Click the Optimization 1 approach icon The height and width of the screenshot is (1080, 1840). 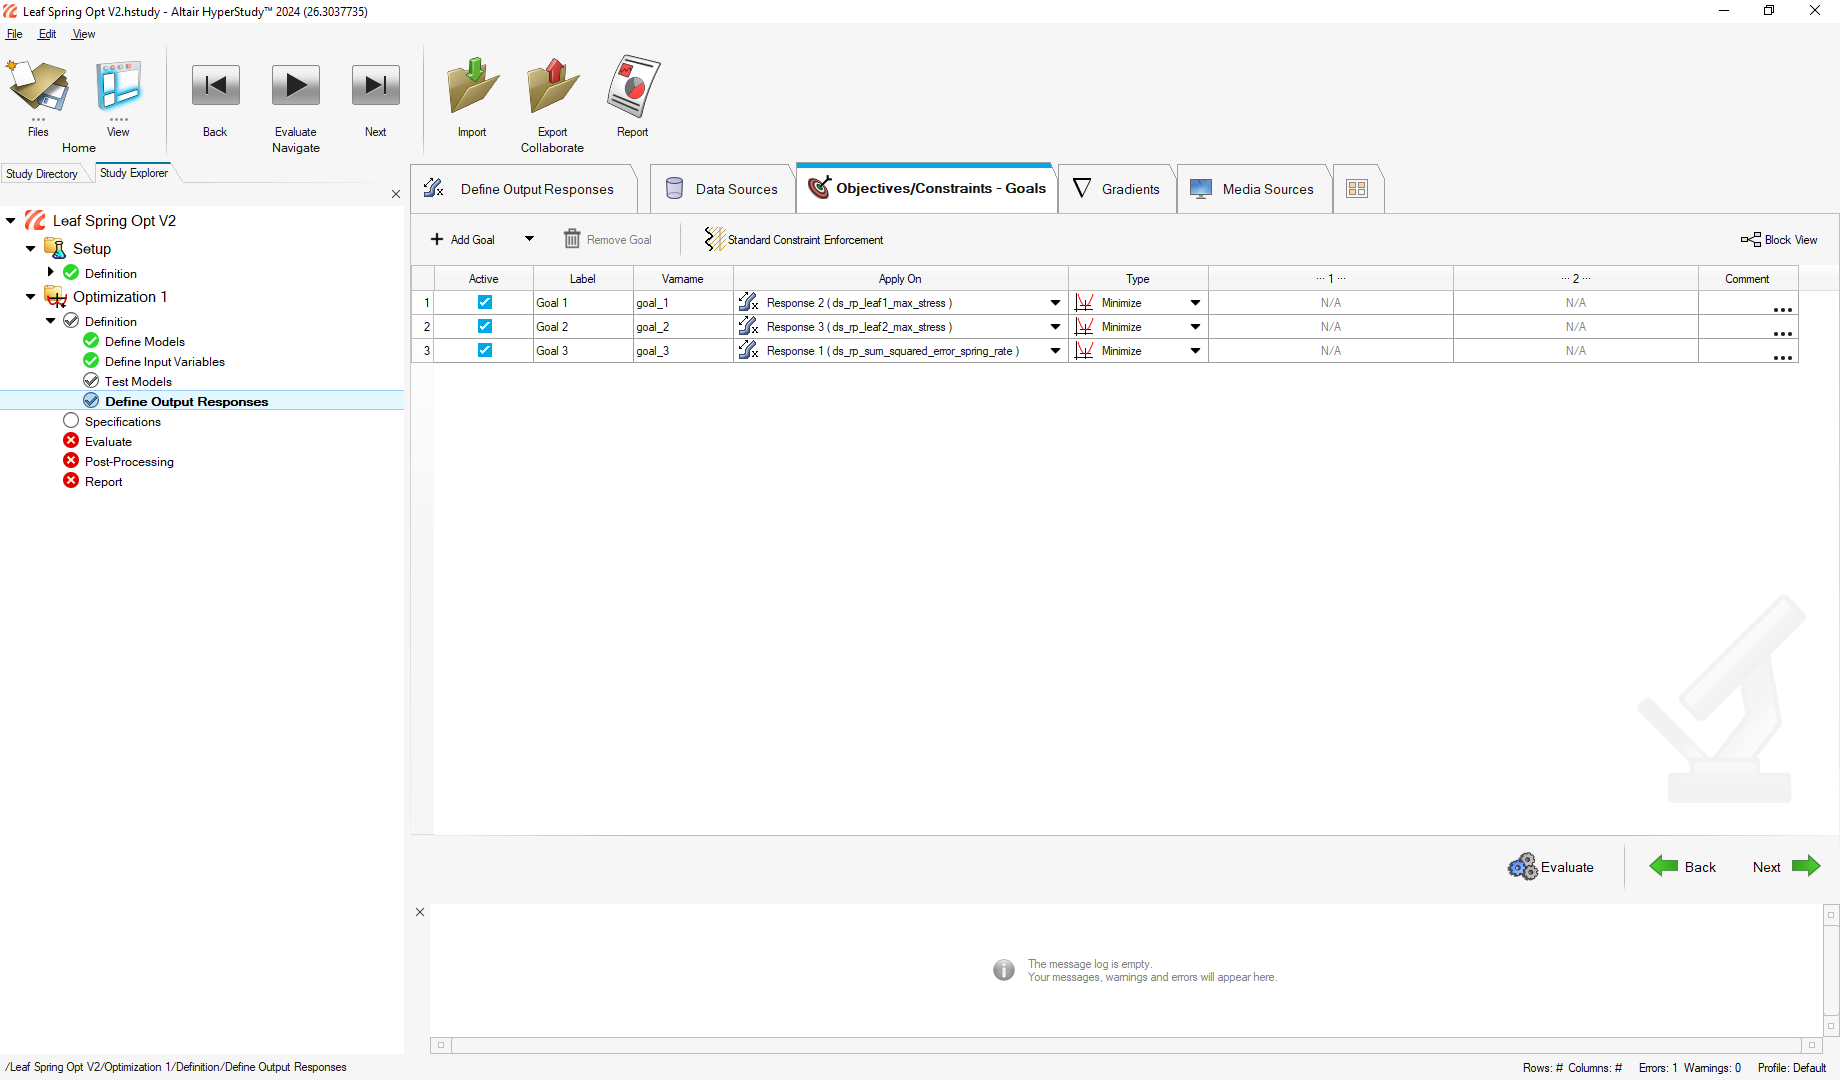click(x=55, y=296)
